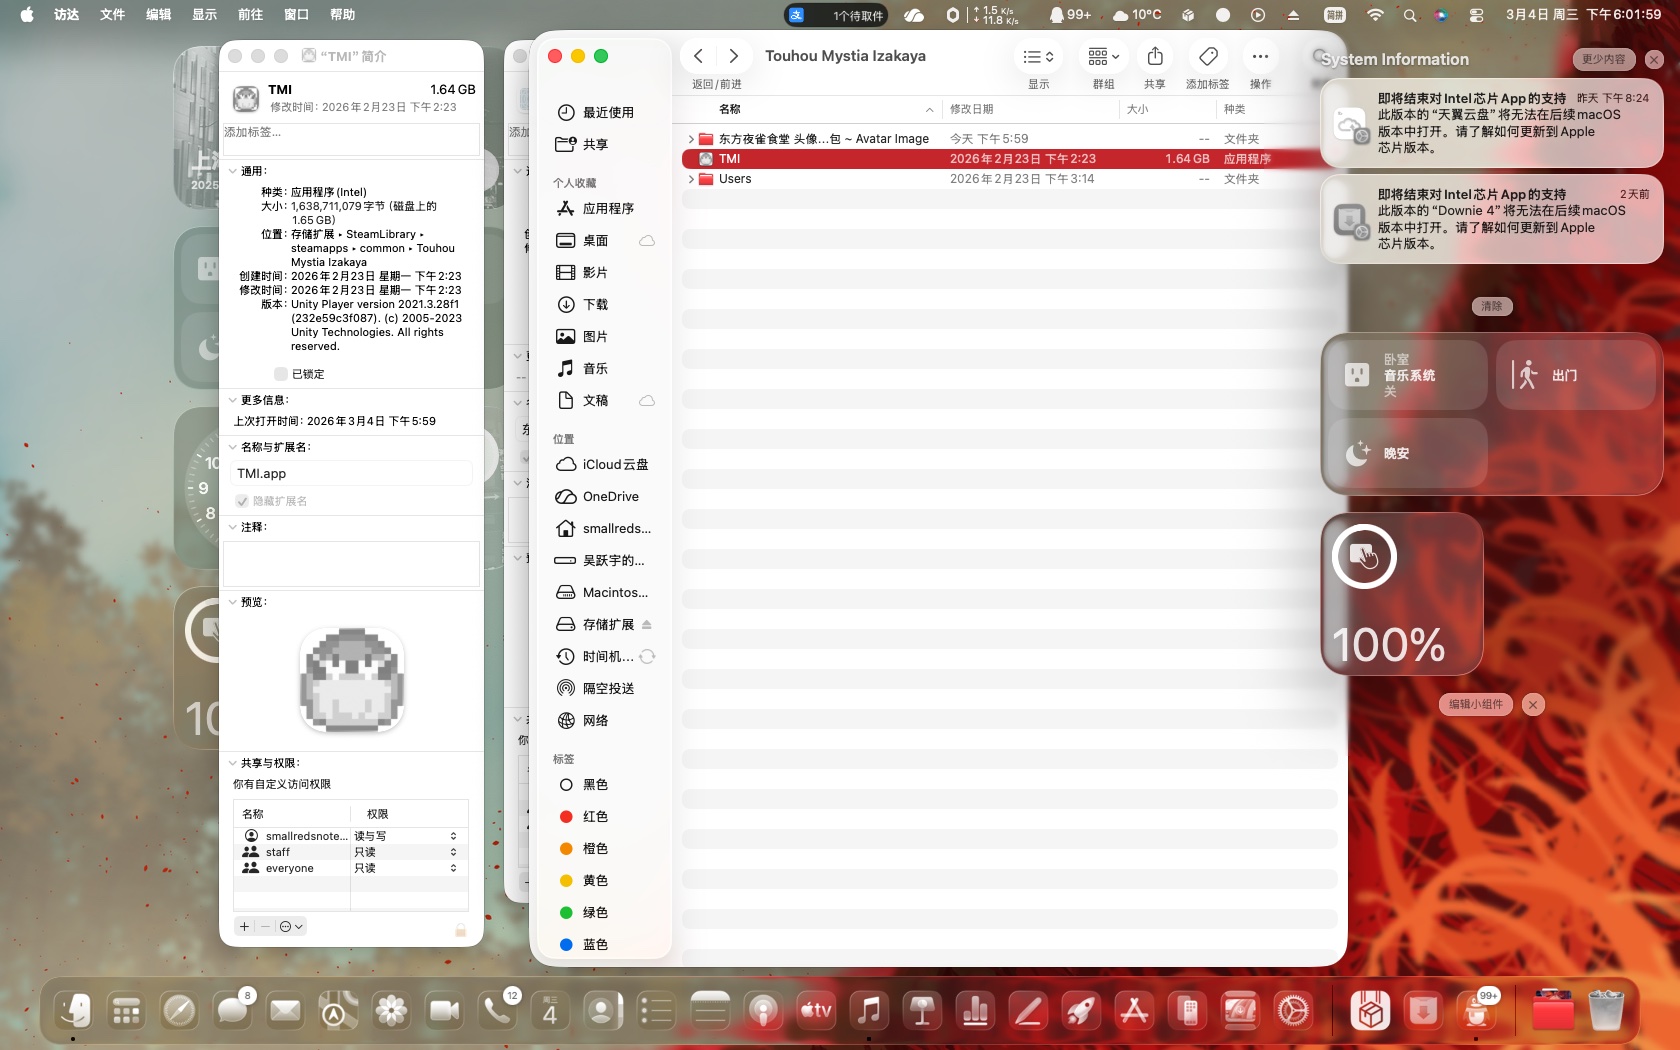Image resolution: width=1680 pixels, height=1050 pixels.
Task: Open the 前往 menu in menu bar
Action: [250, 14]
